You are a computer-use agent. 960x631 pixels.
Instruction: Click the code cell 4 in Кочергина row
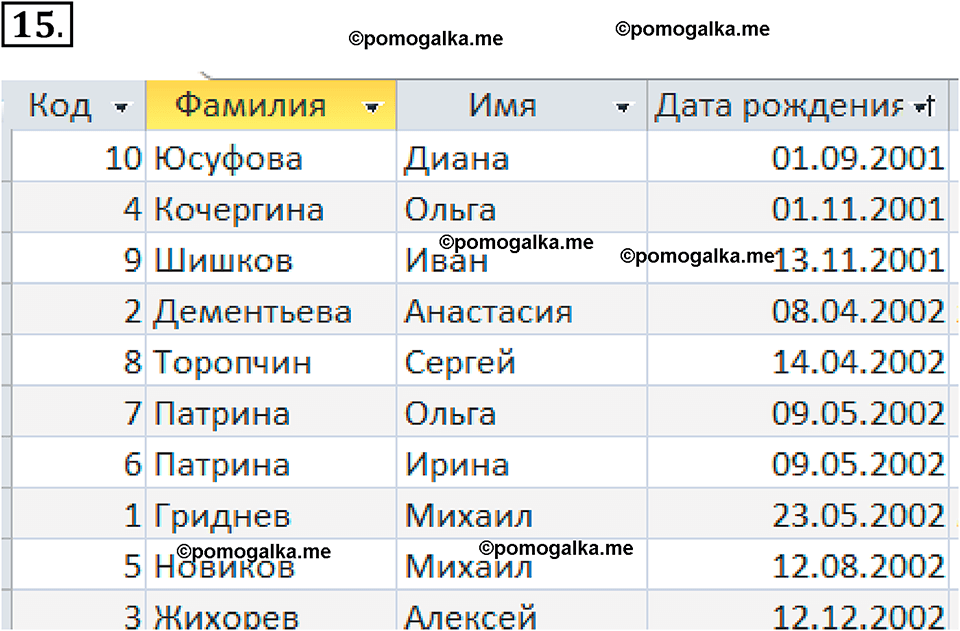[78, 207]
